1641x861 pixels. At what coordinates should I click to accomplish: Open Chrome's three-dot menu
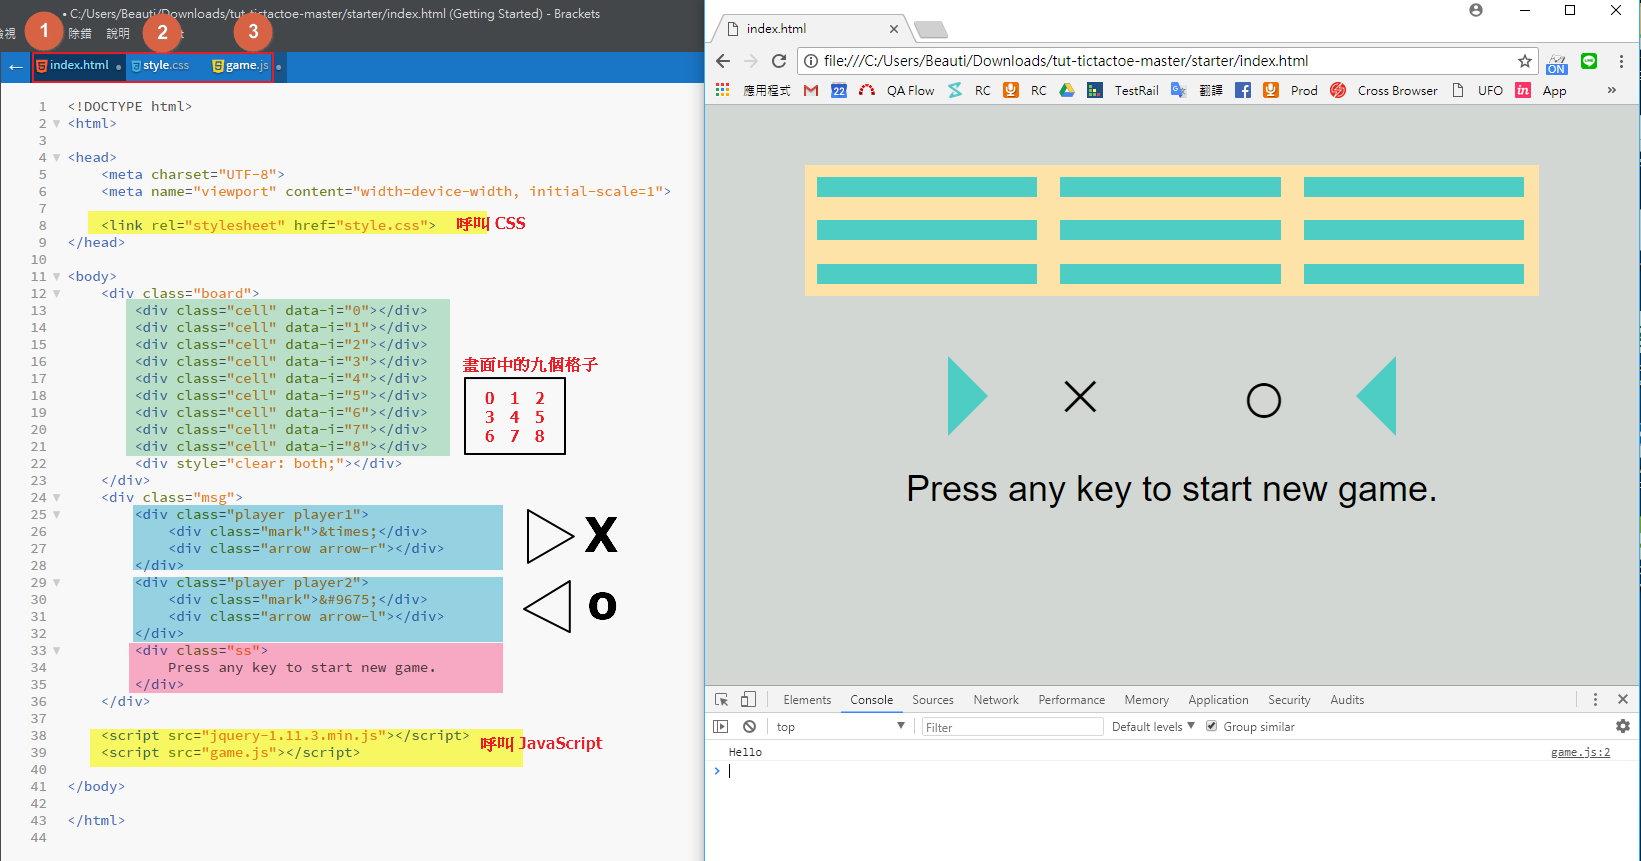click(1621, 61)
